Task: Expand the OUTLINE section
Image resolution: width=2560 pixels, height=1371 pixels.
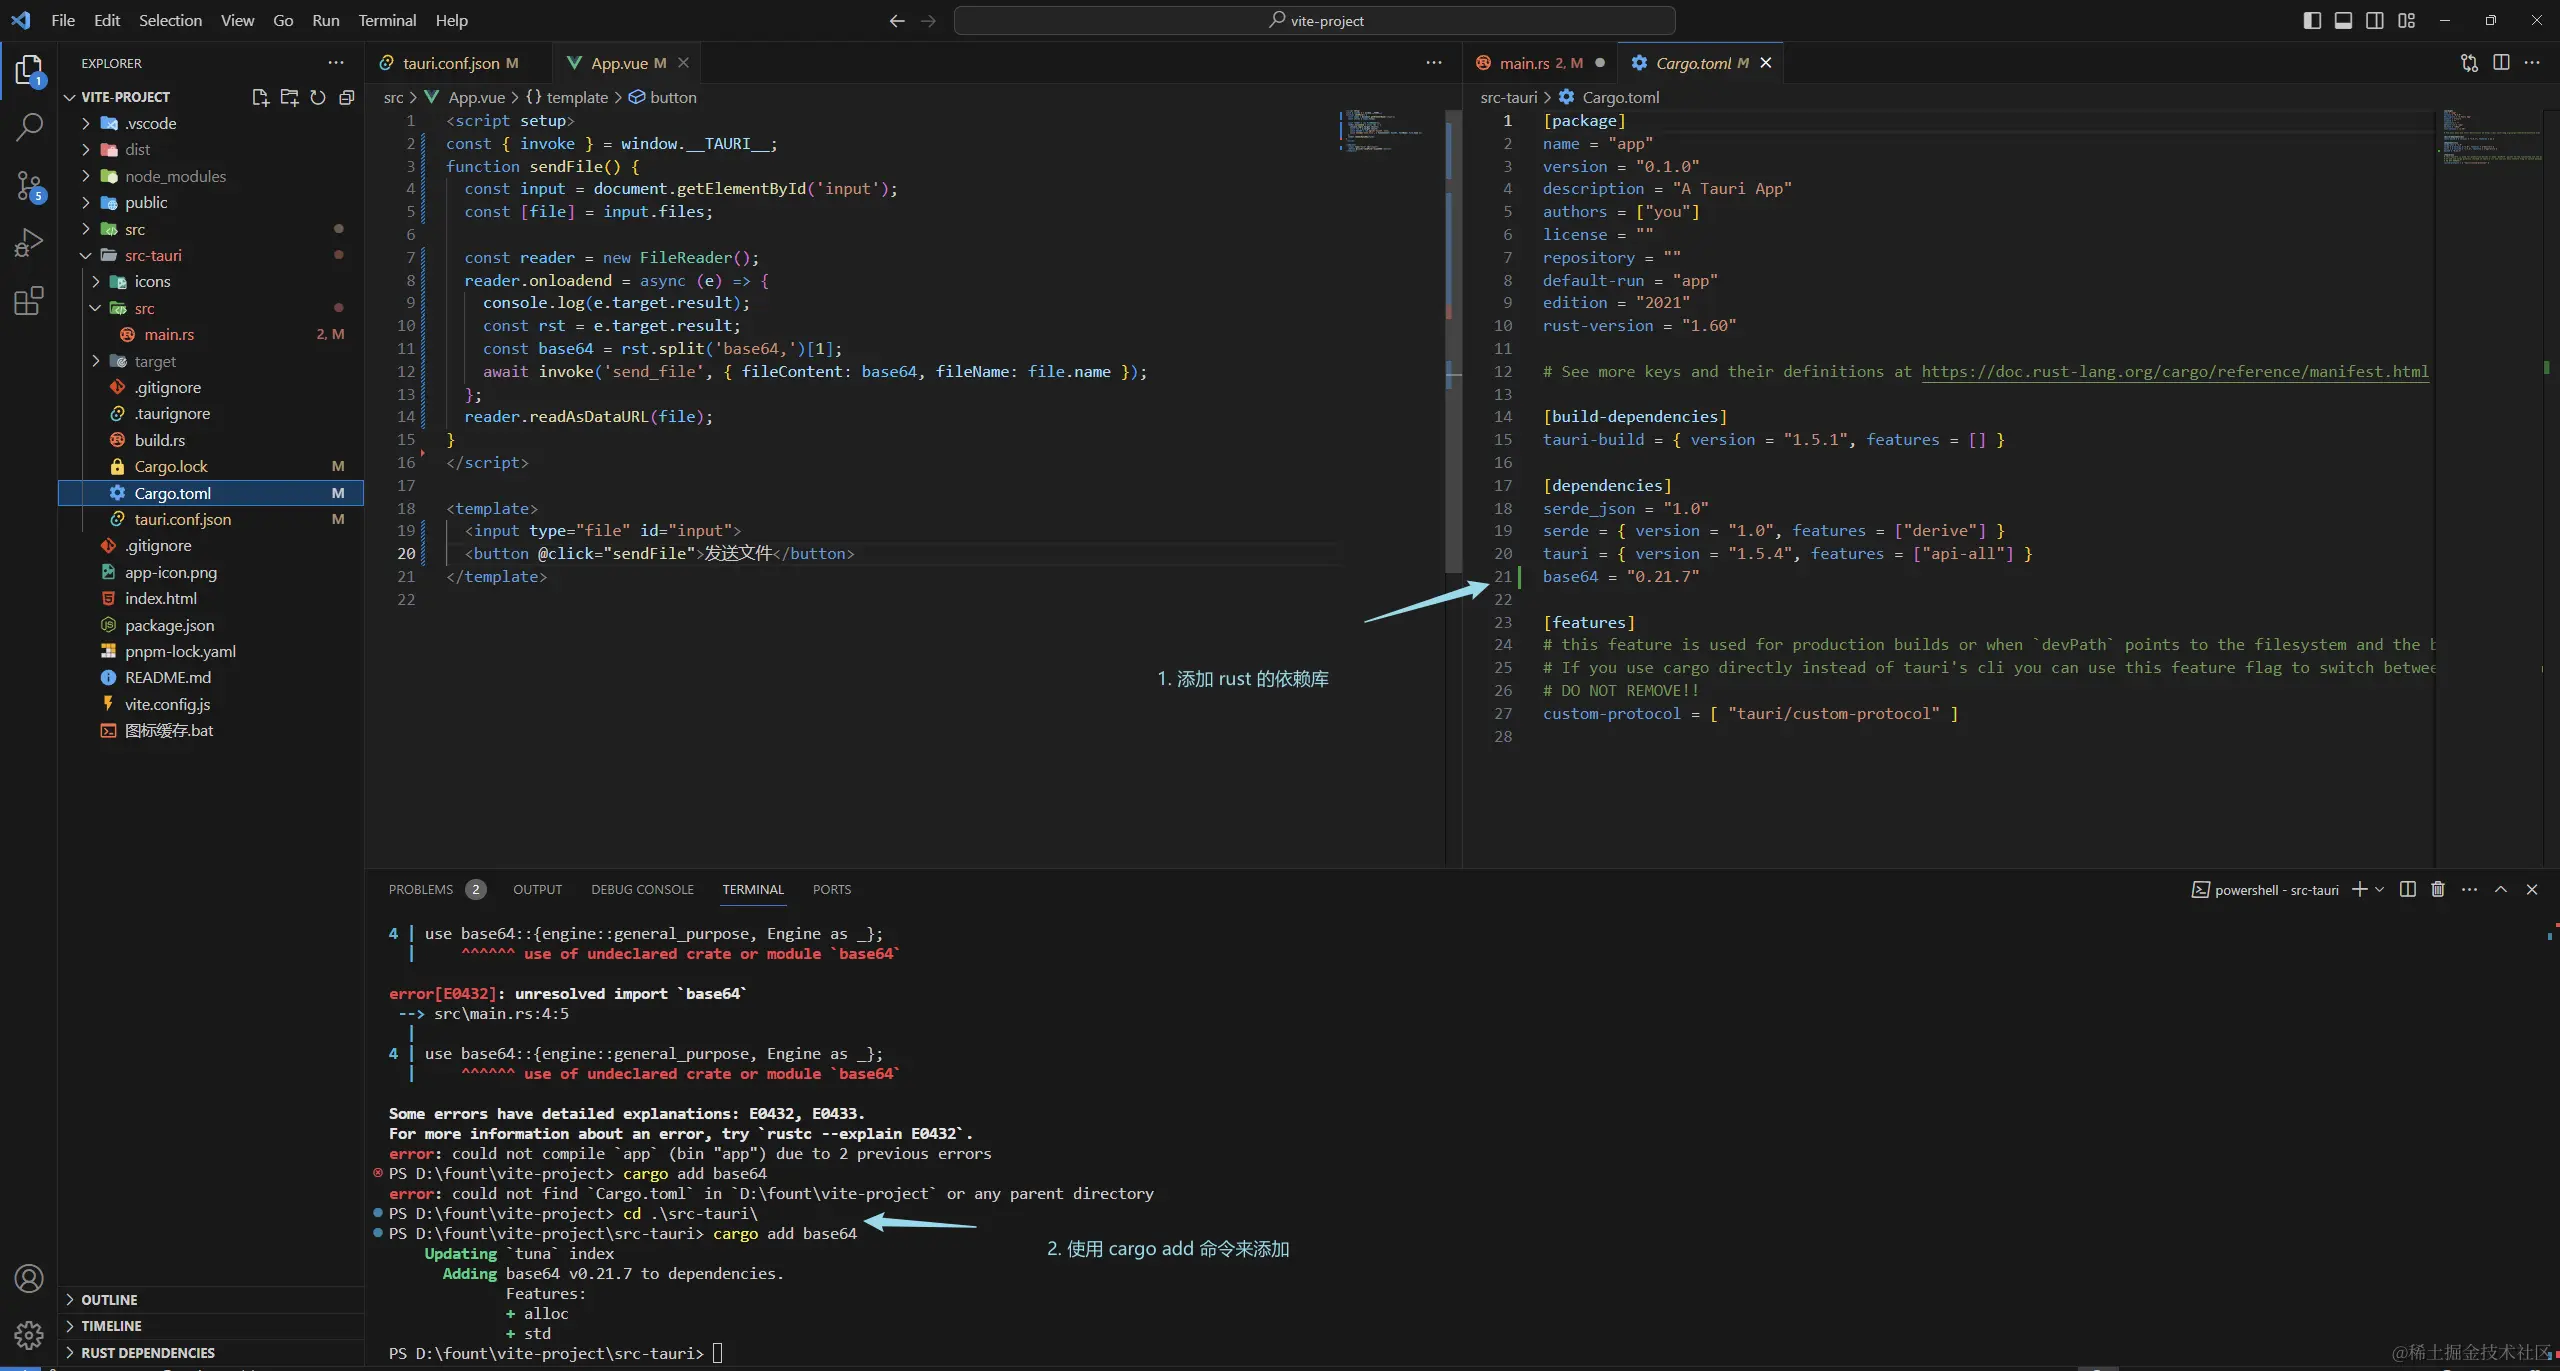Action: (x=109, y=1299)
